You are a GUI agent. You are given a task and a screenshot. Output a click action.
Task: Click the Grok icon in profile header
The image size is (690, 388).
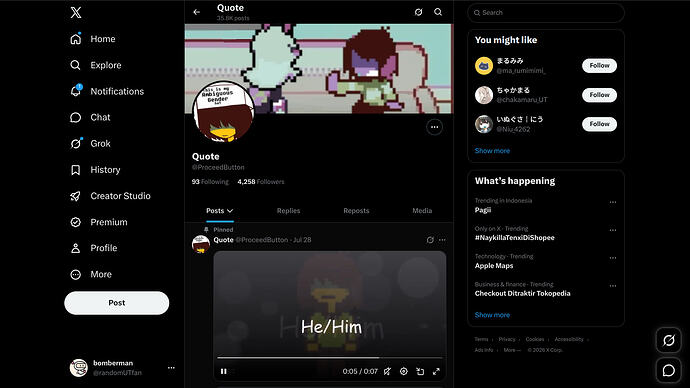point(418,12)
